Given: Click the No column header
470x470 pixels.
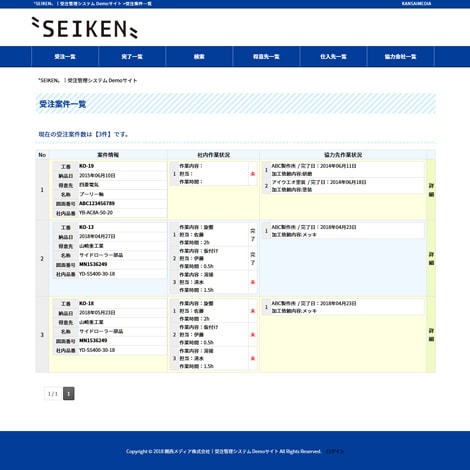Looking at the screenshot, I should pos(42,155).
